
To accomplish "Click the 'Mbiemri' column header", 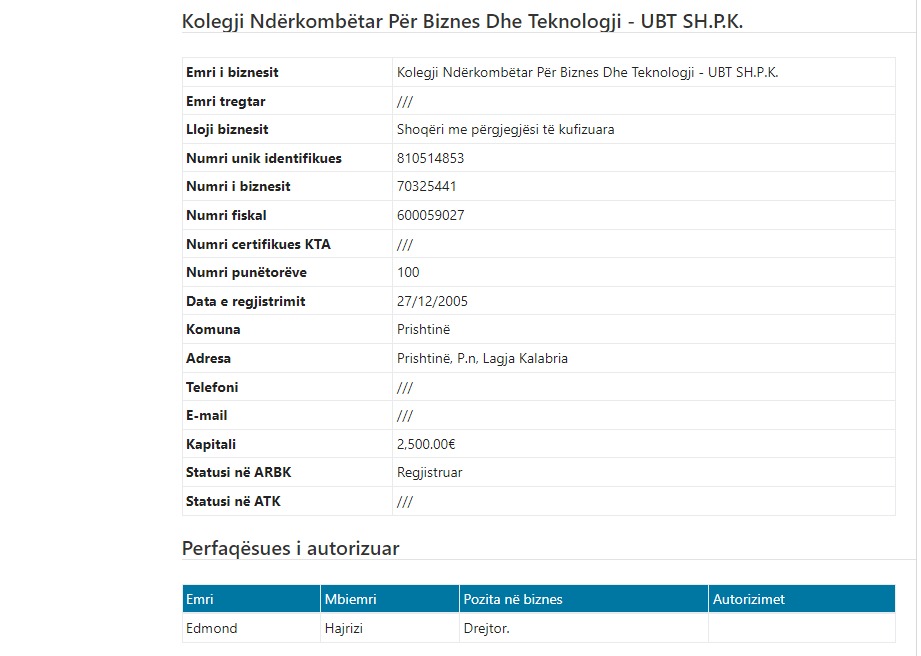I will [x=348, y=599].
